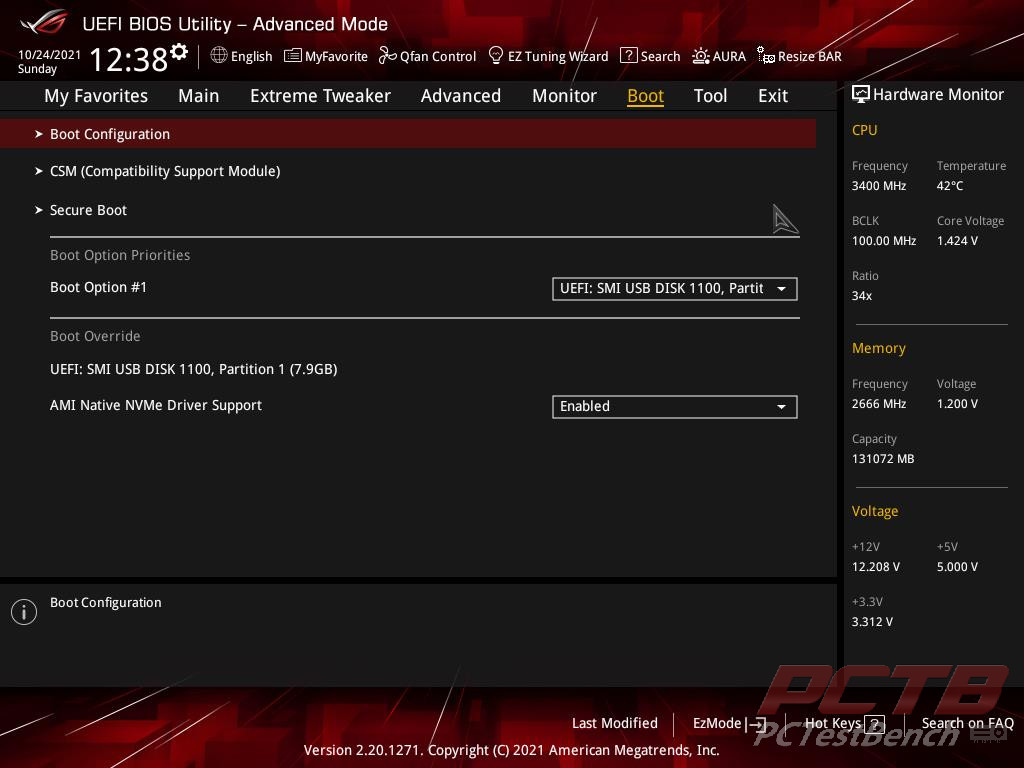Click CPU Temperature value 42°C
The height and width of the screenshot is (768, 1024).
click(x=950, y=185)
